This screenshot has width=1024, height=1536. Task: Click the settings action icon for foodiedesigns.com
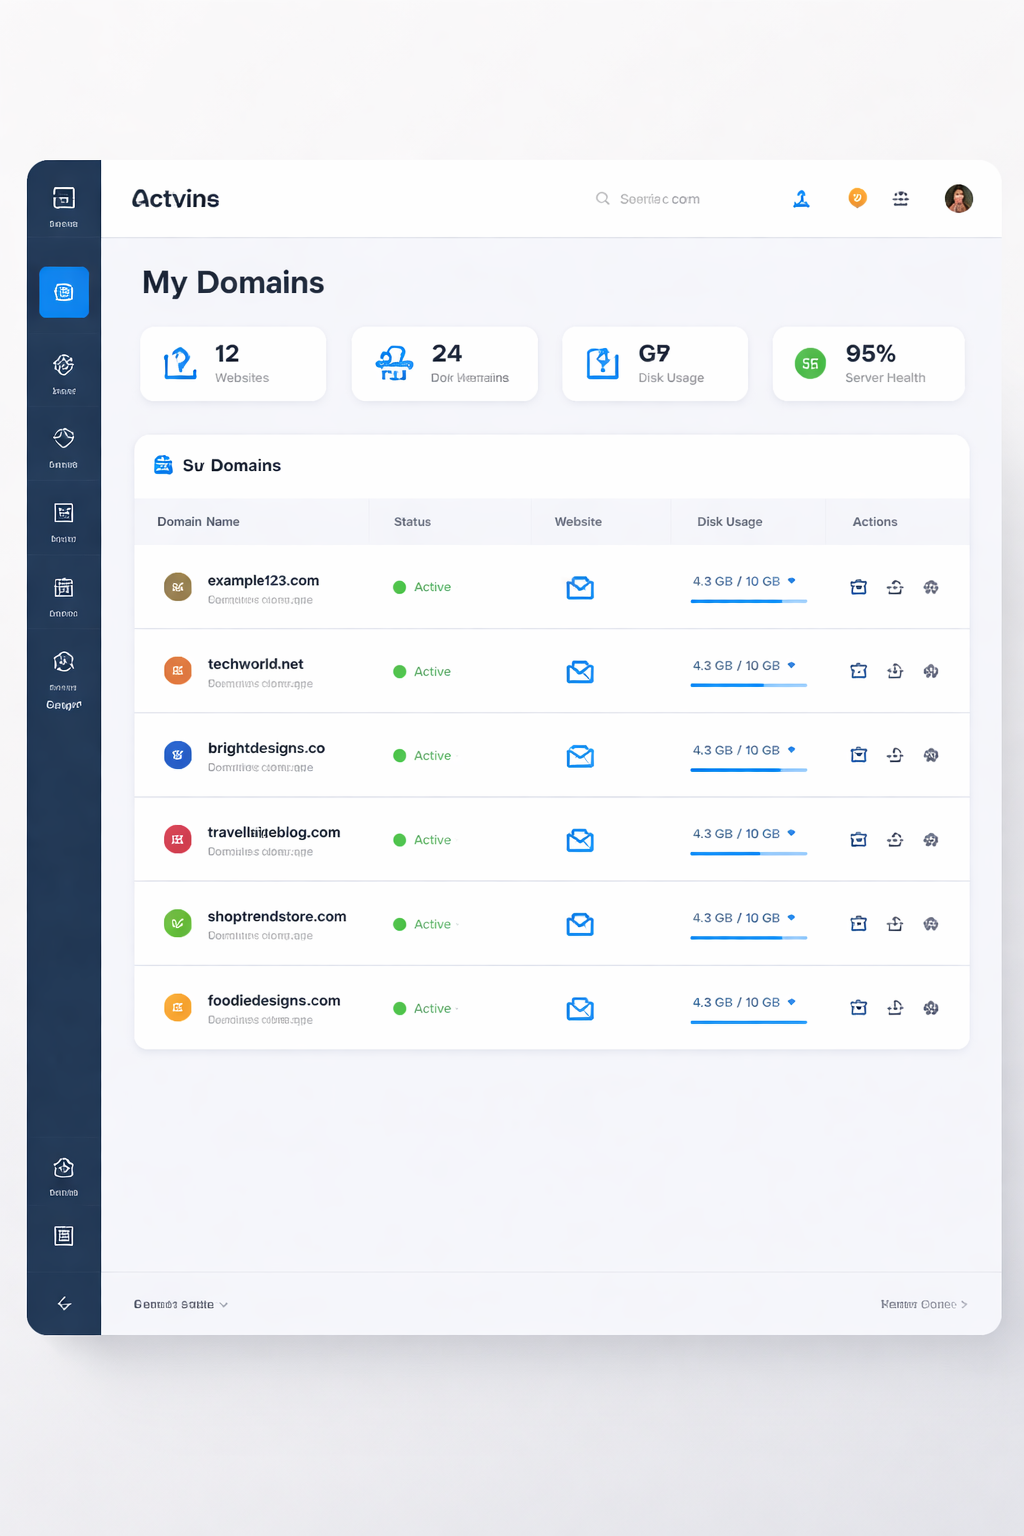pyautogui.click(x=931, y=1008)
